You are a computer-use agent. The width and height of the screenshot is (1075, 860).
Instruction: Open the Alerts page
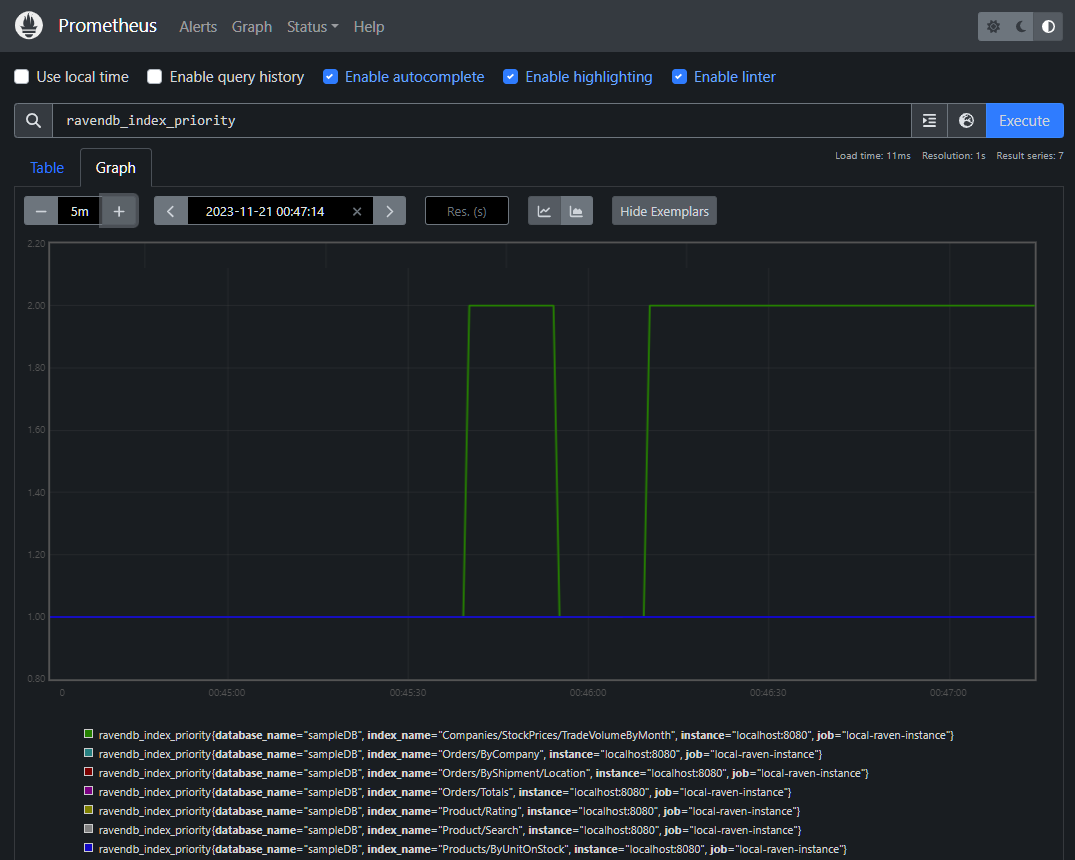[x=198, y=27]
